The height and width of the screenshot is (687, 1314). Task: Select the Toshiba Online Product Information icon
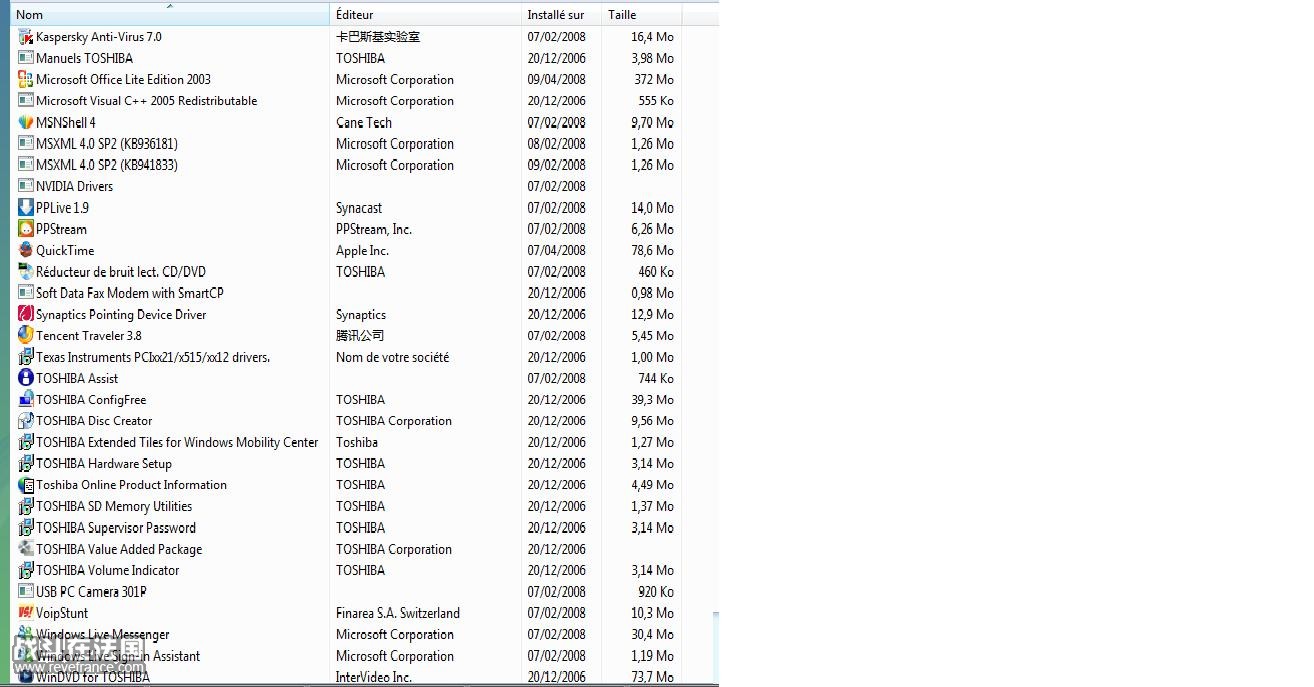(x=26, y=485)
